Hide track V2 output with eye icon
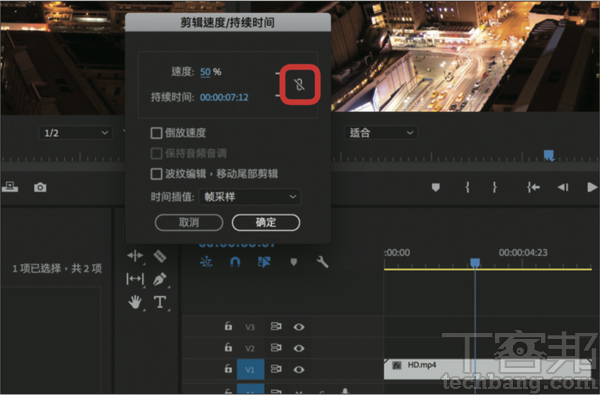The image size is (600, 395). tap(299, 348)
